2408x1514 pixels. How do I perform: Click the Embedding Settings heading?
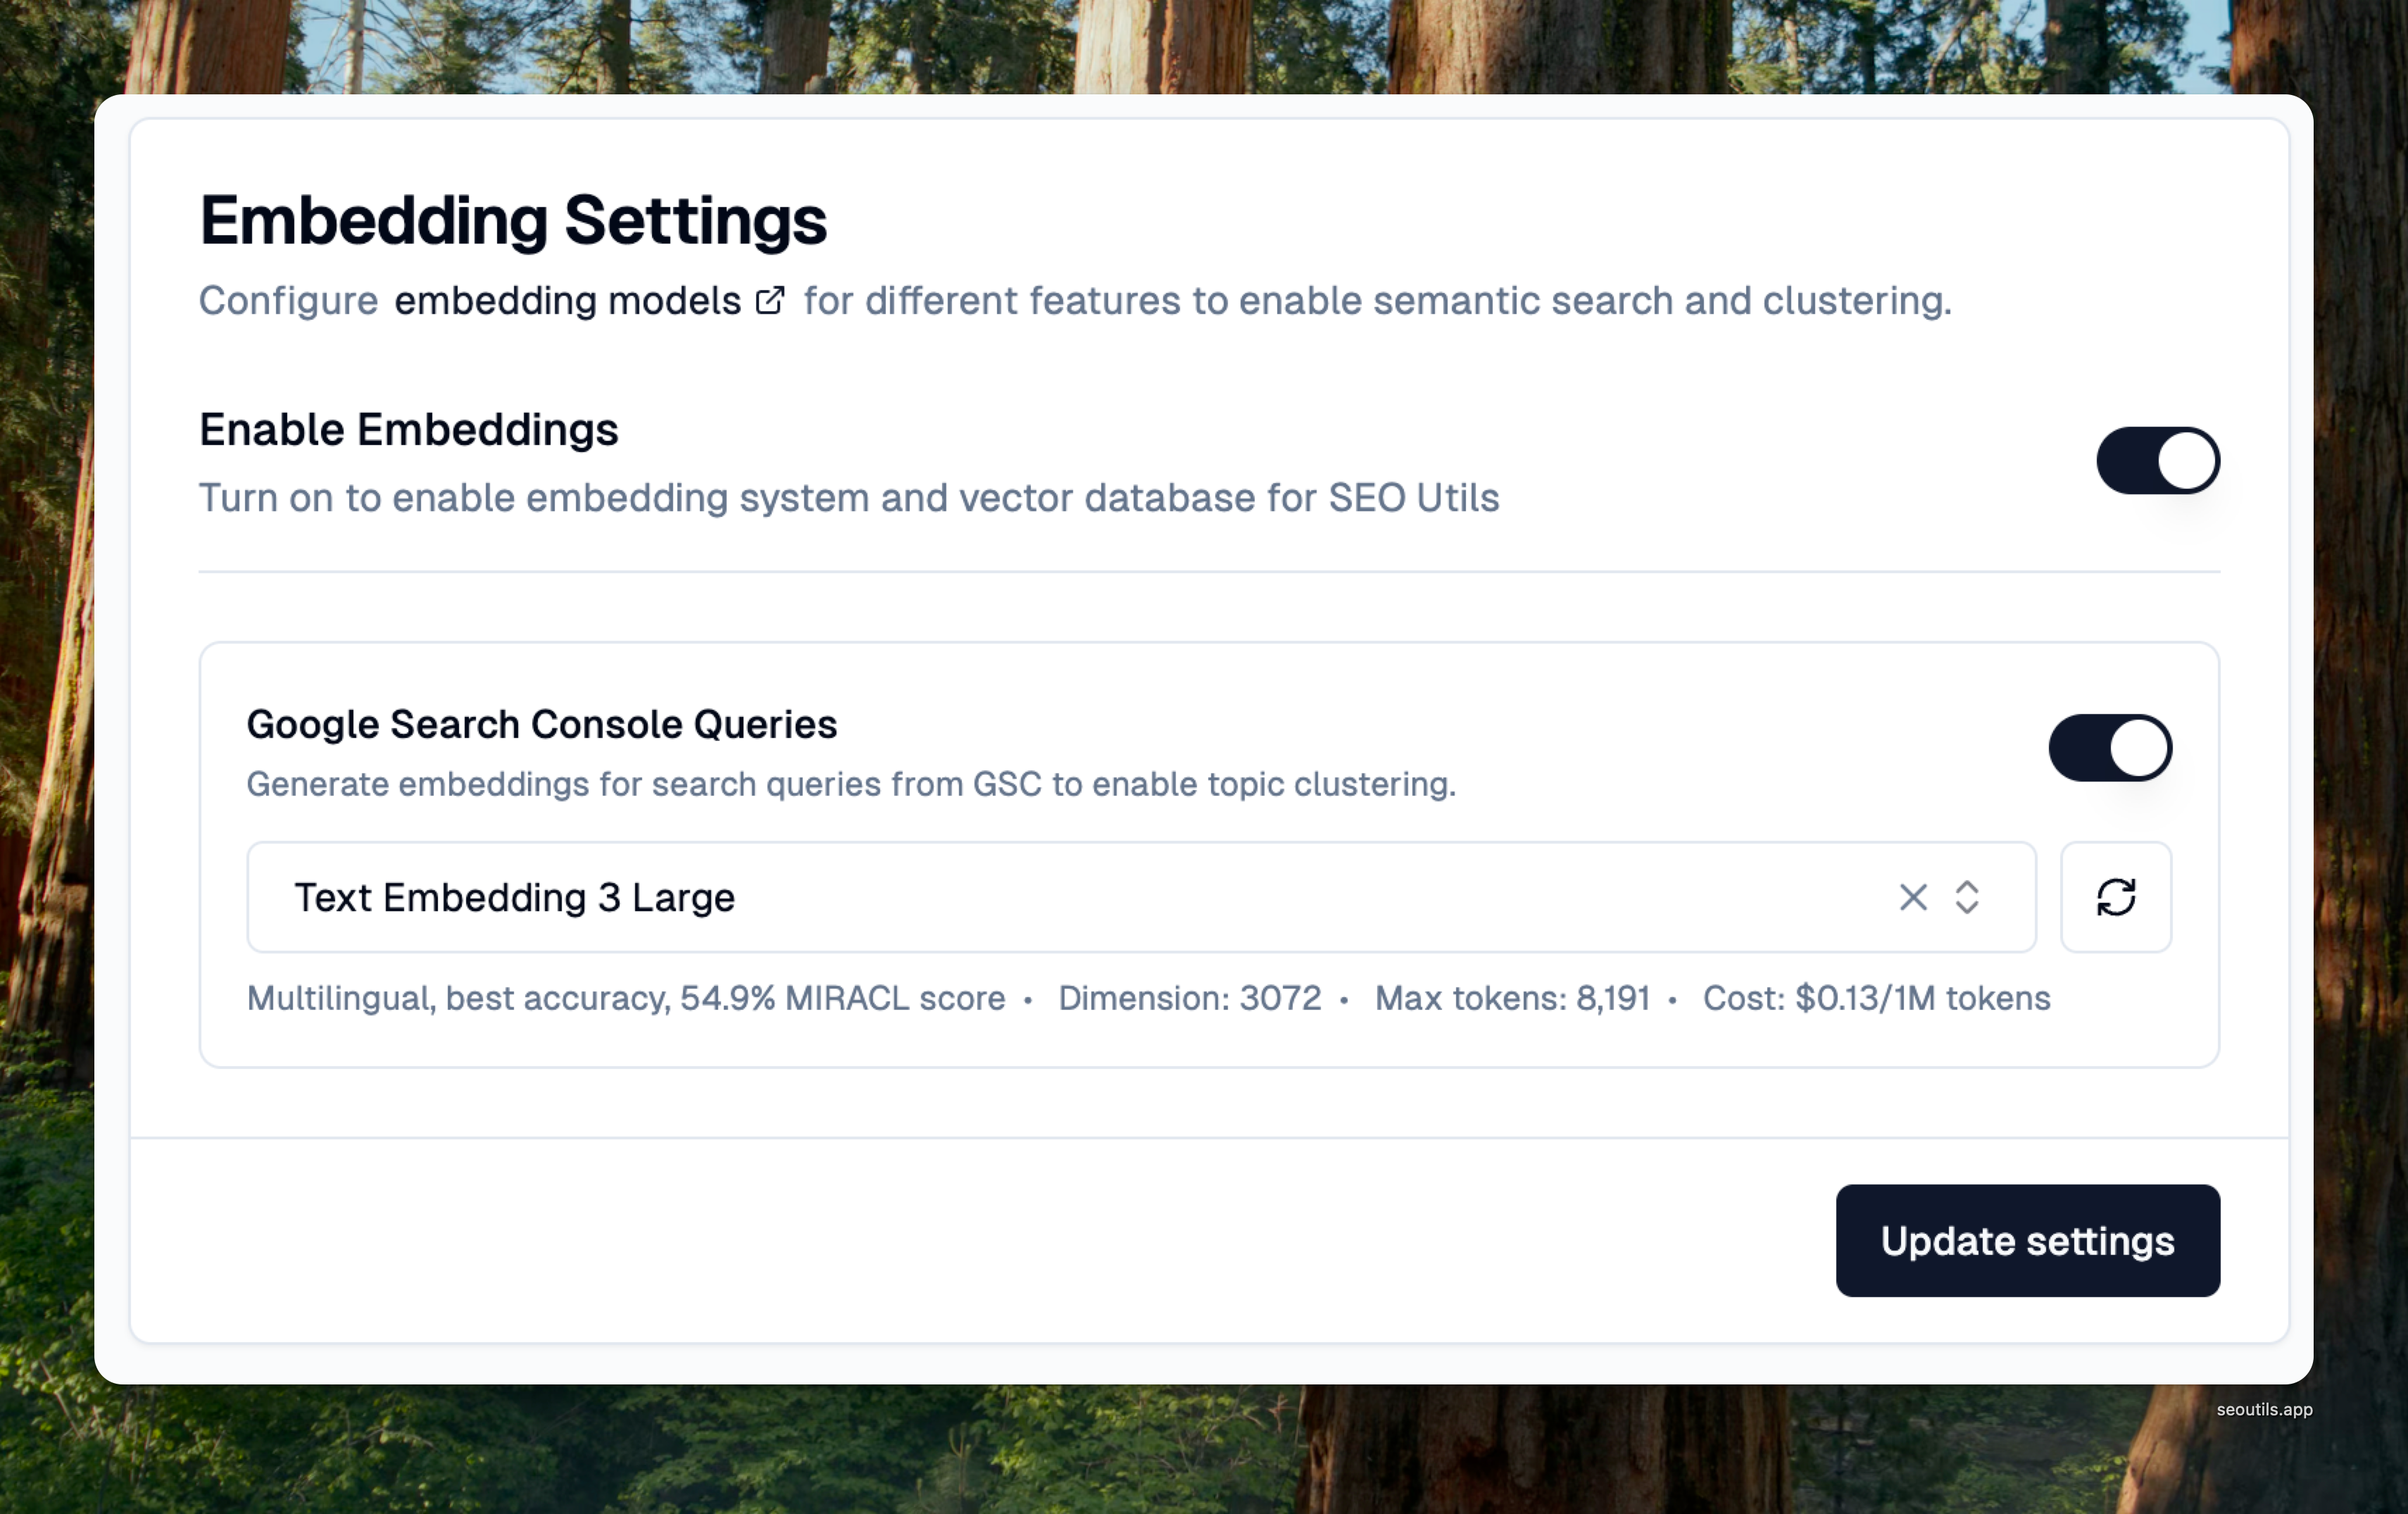pos(513,220)
